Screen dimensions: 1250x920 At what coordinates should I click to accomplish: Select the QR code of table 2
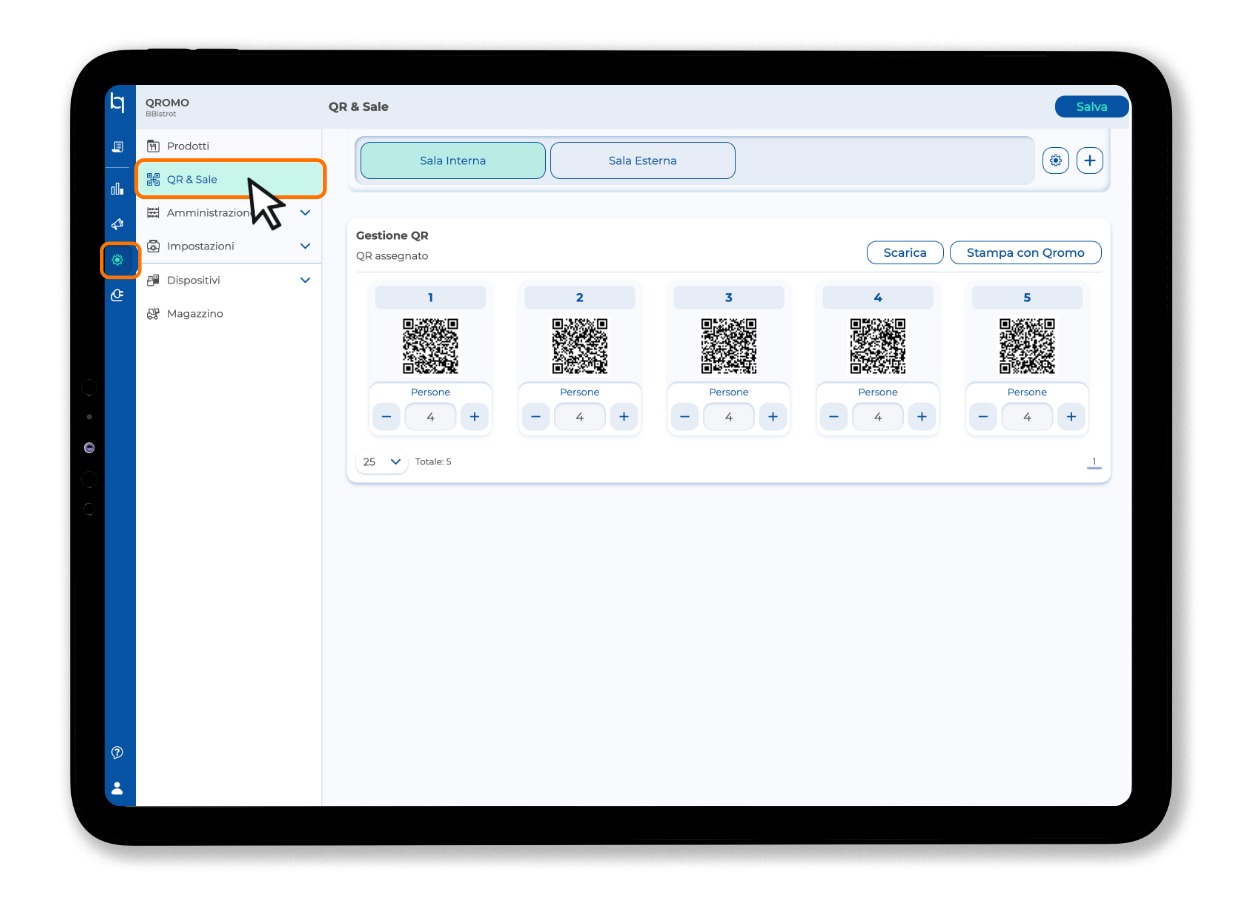coord(580,346)
